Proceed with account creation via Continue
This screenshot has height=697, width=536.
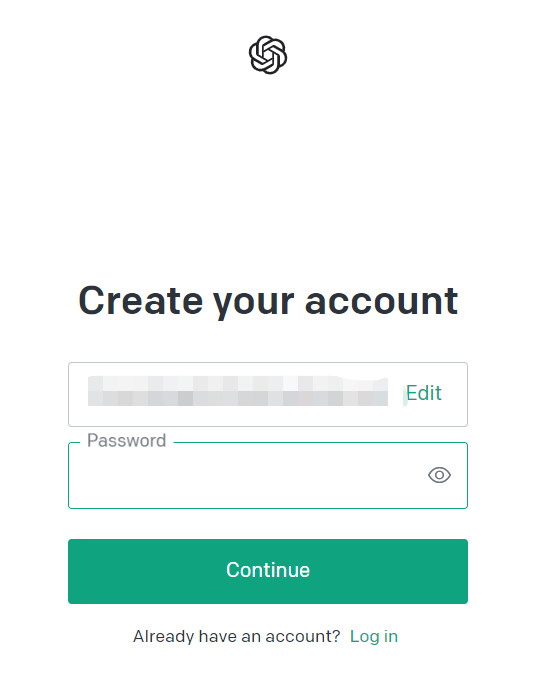click(x=268, y=571)
